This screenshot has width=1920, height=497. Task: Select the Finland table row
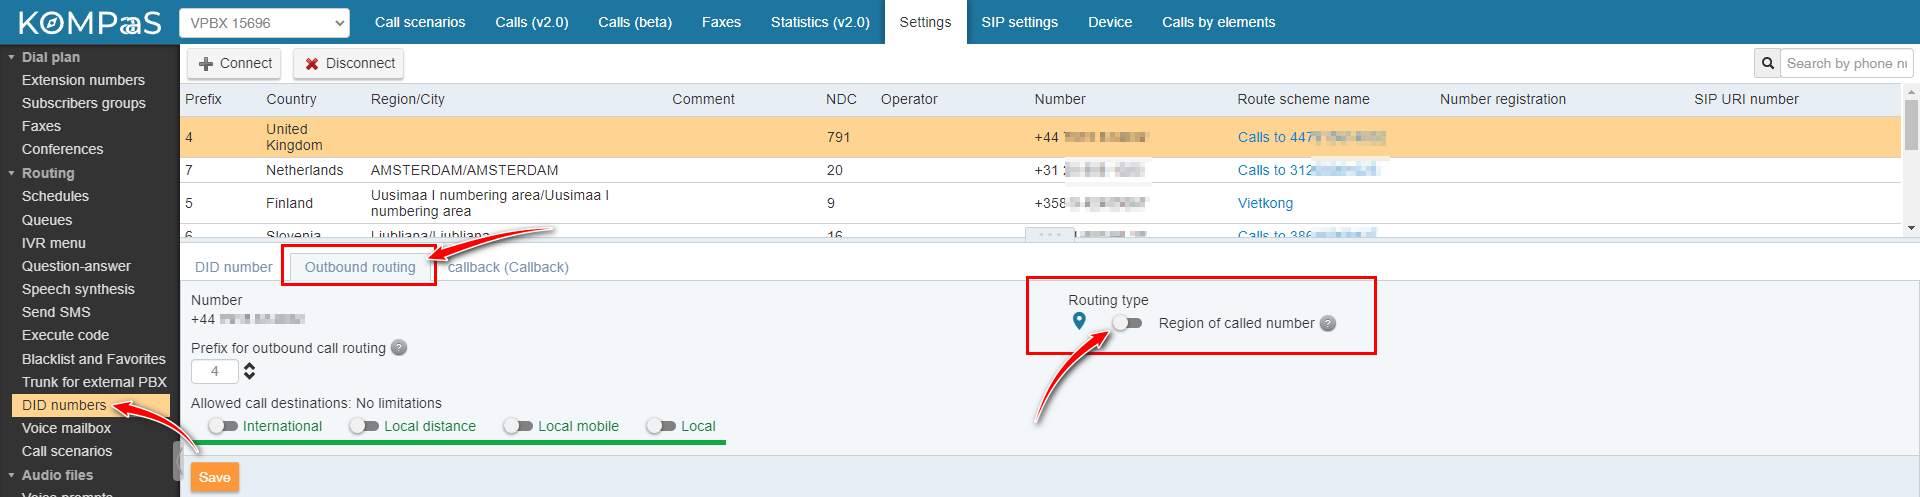(x=1040, y=203)
